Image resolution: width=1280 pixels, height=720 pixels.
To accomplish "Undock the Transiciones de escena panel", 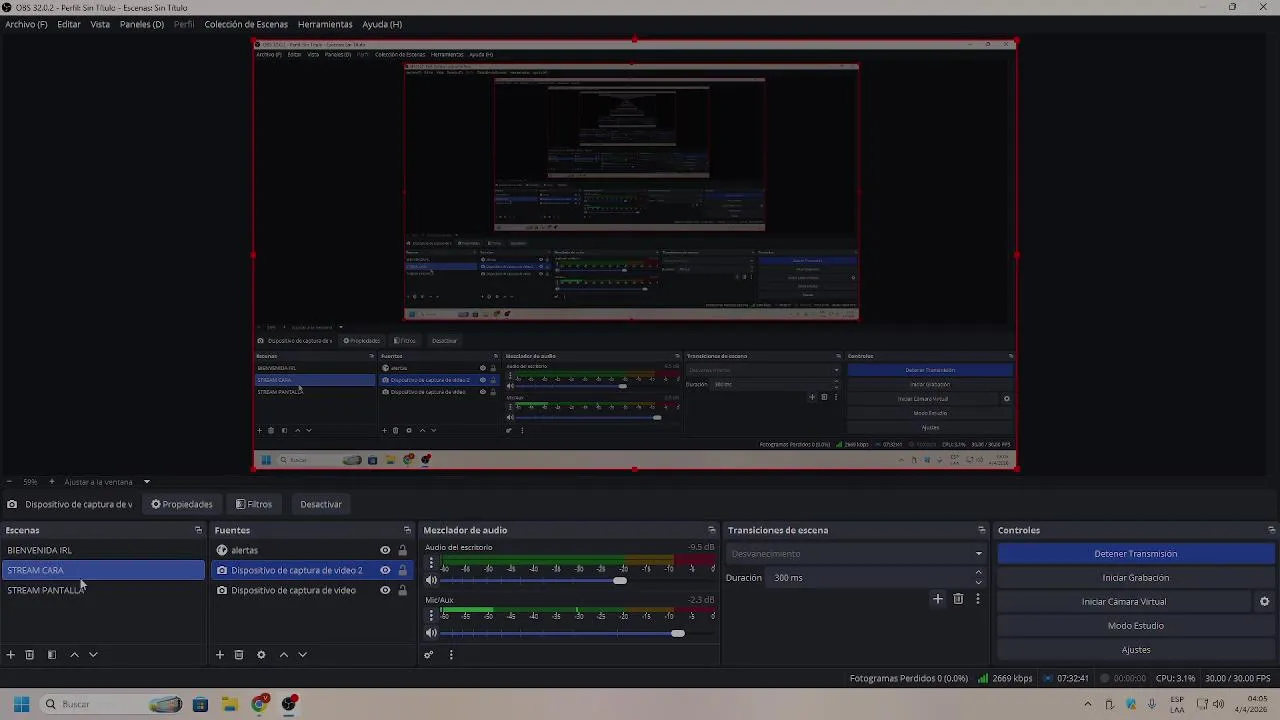I will [x=982, y=530].
